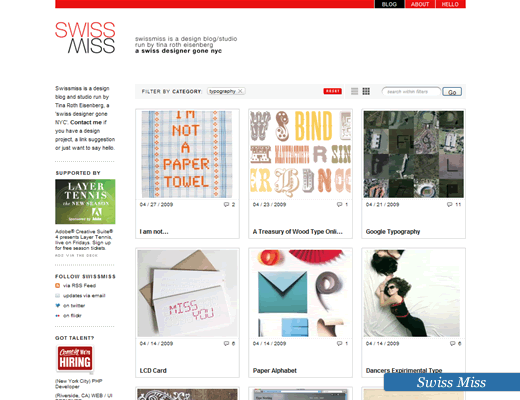Open the twitter bird icon link
The image size is (520, 400).
pyautogui.click(x=58, y=305)
